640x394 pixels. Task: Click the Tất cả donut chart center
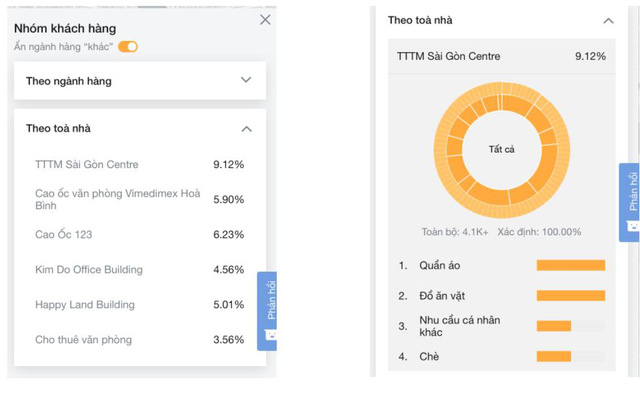pyautogui.click(x=502, y=149)
